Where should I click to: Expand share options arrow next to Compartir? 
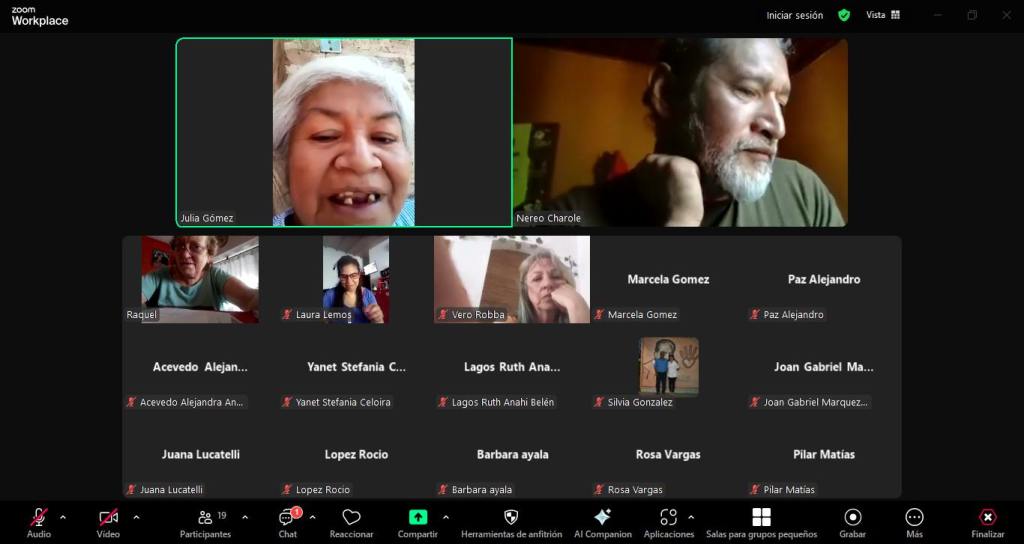(x=445, y=517)
